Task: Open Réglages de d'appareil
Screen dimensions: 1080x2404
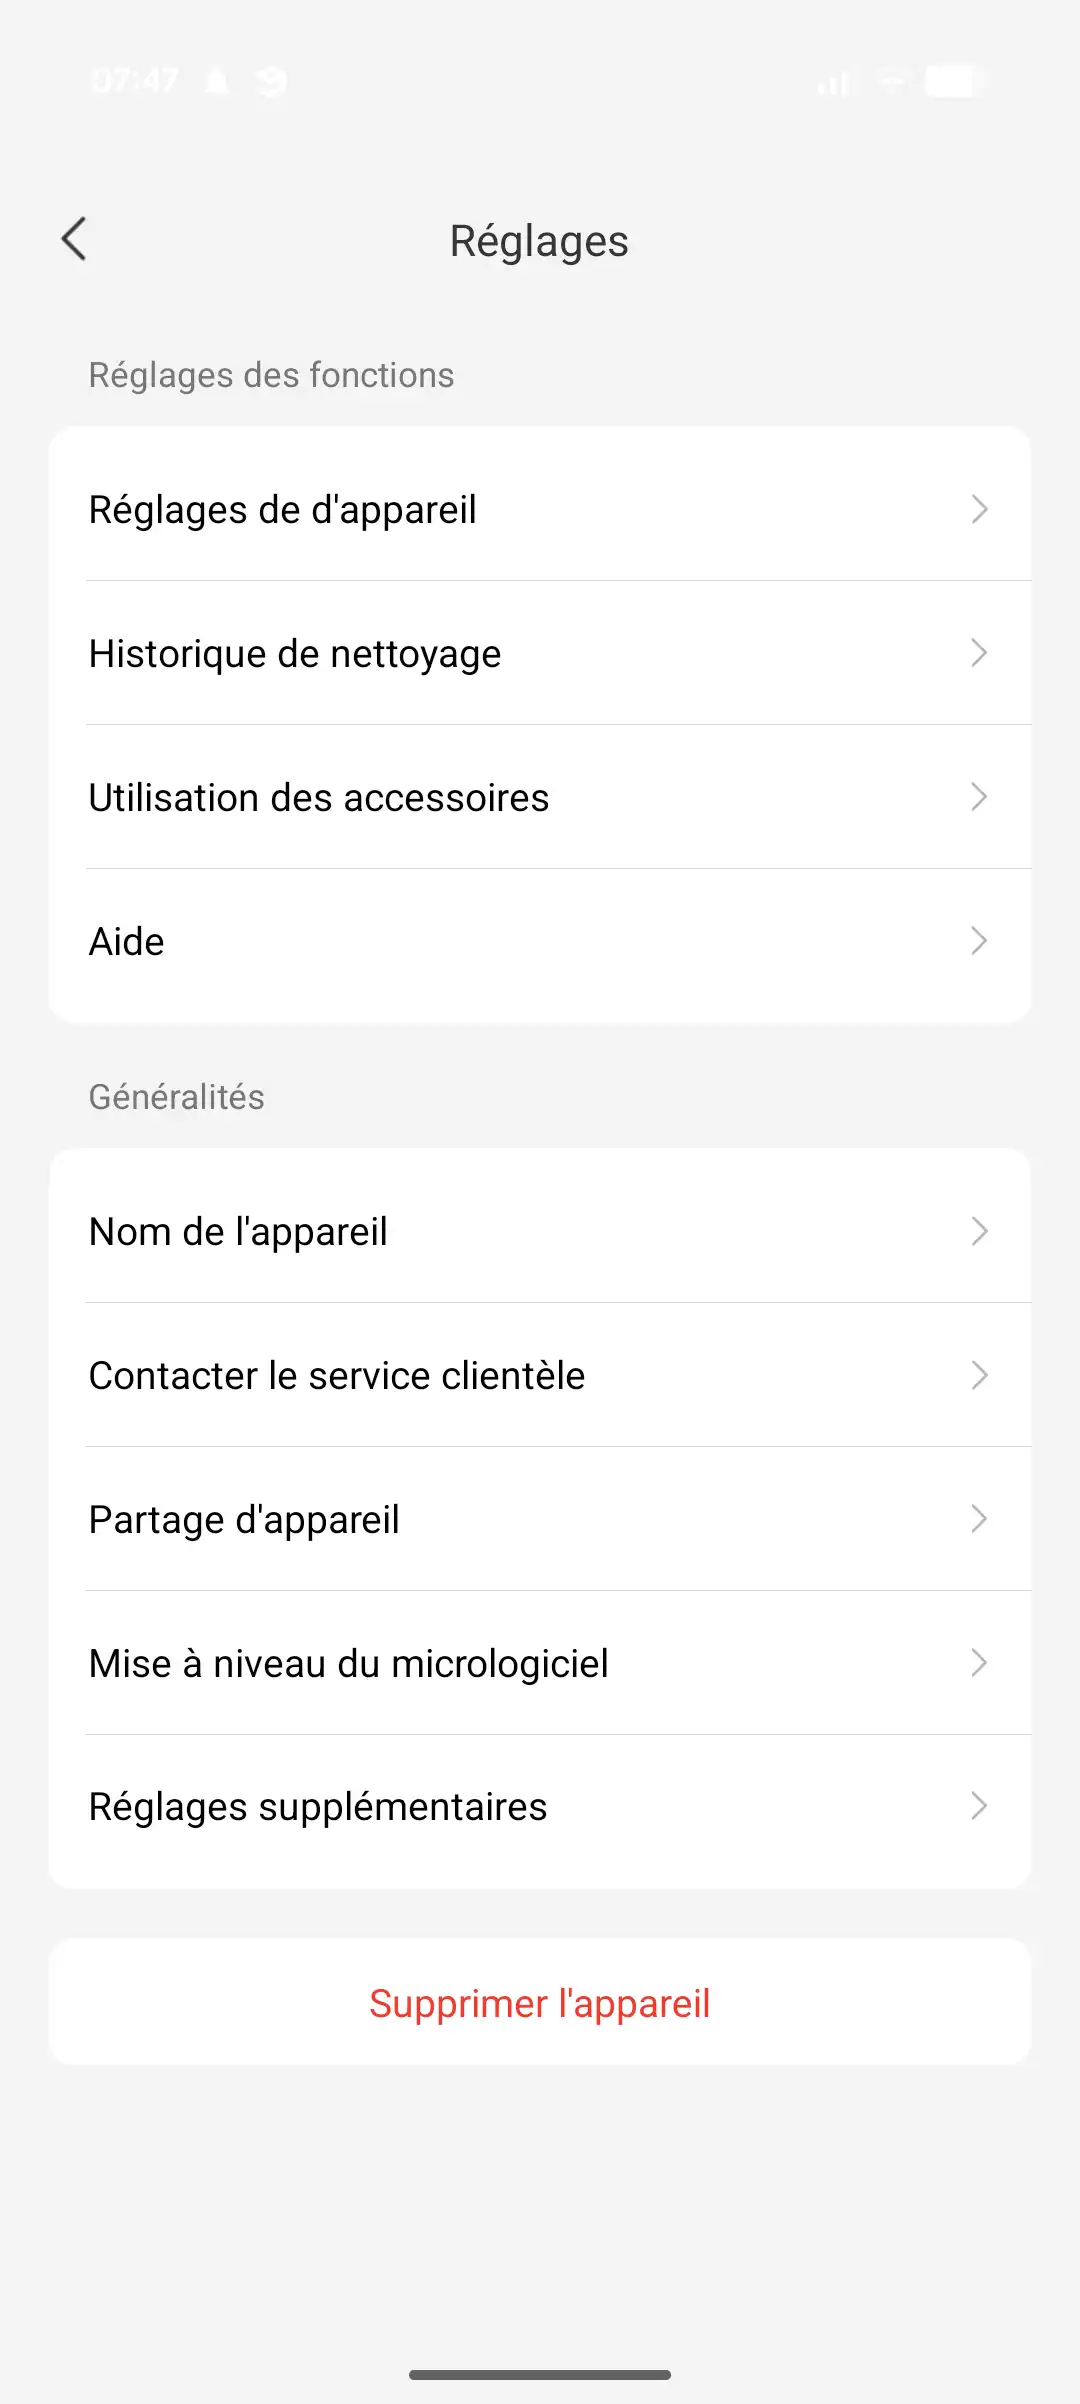Action: (x=283, y=510)
